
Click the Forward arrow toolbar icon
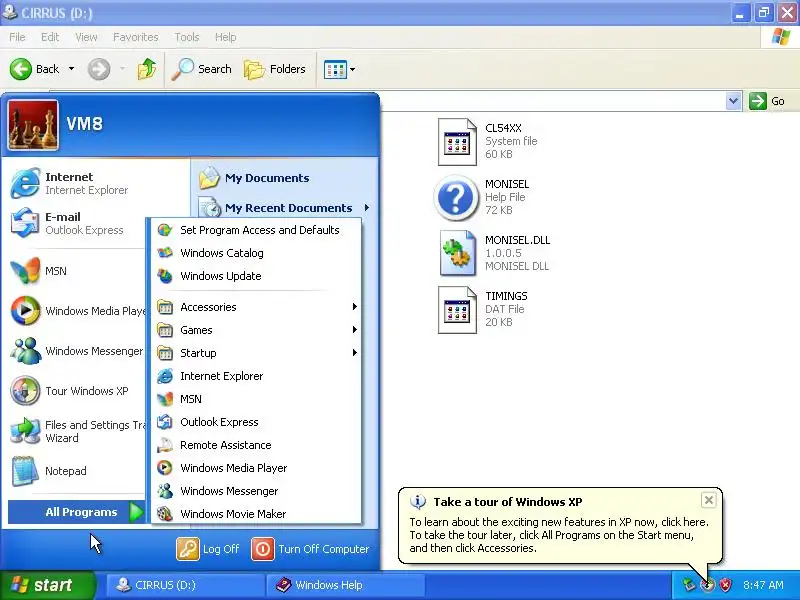[99, 69]
